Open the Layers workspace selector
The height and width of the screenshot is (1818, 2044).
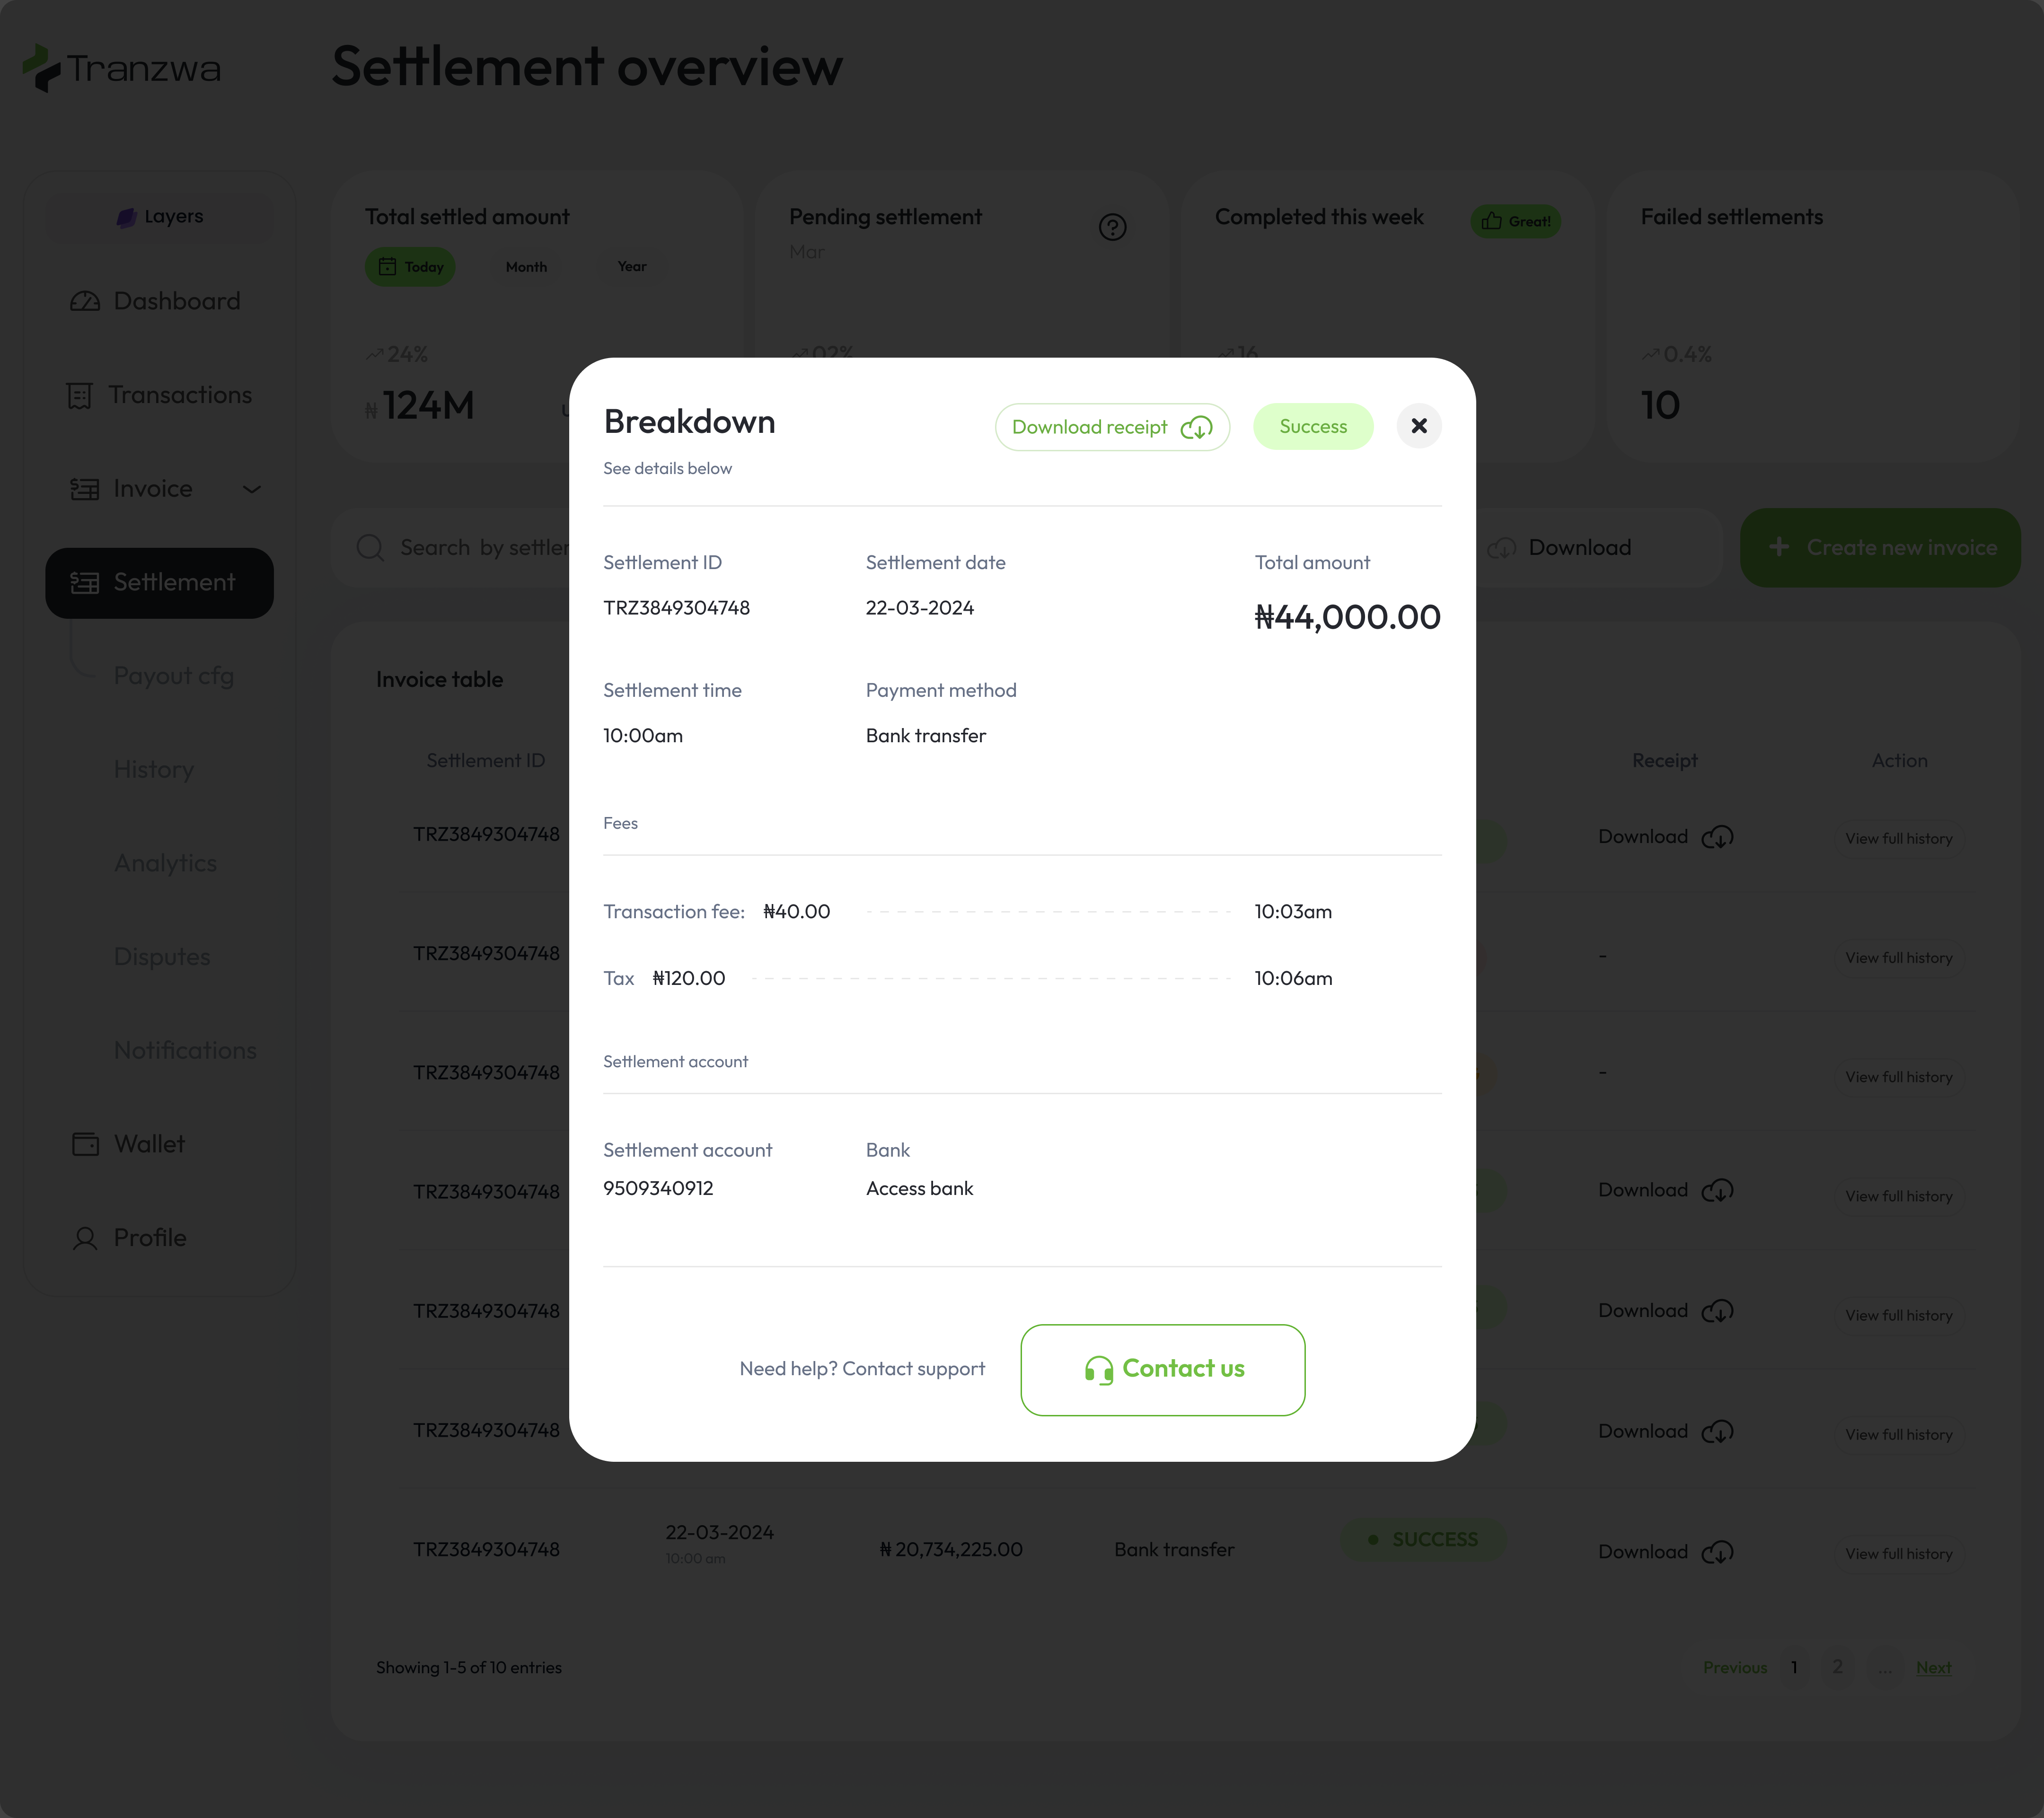[160, 217]
